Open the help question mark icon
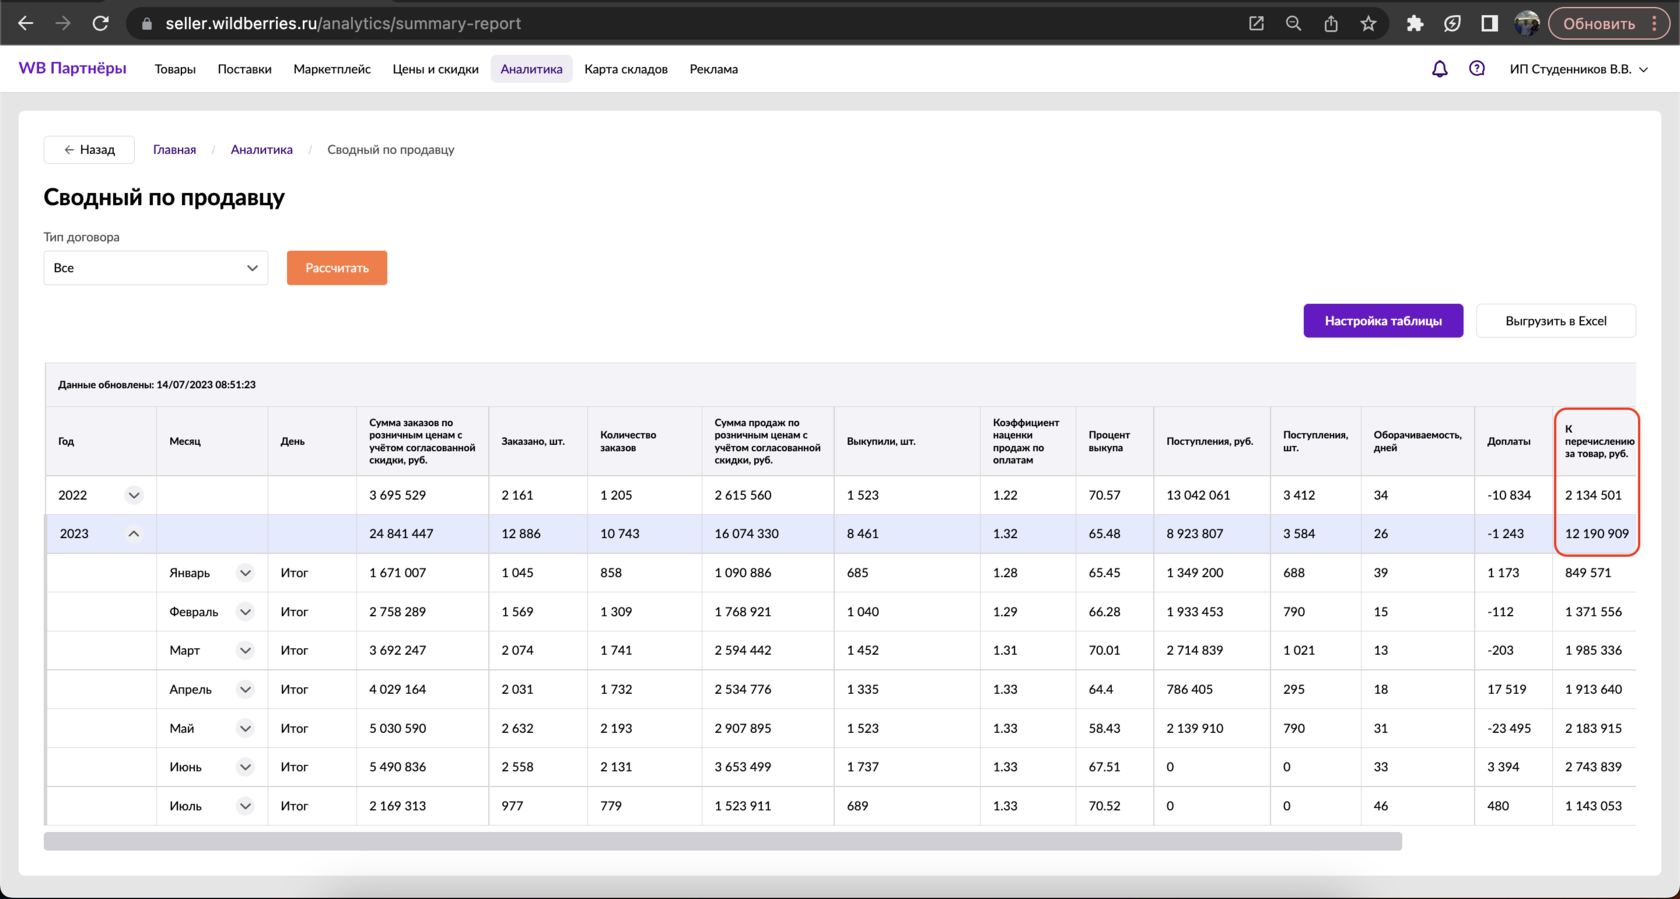 pyautogui.click(x=1476, y=69)
